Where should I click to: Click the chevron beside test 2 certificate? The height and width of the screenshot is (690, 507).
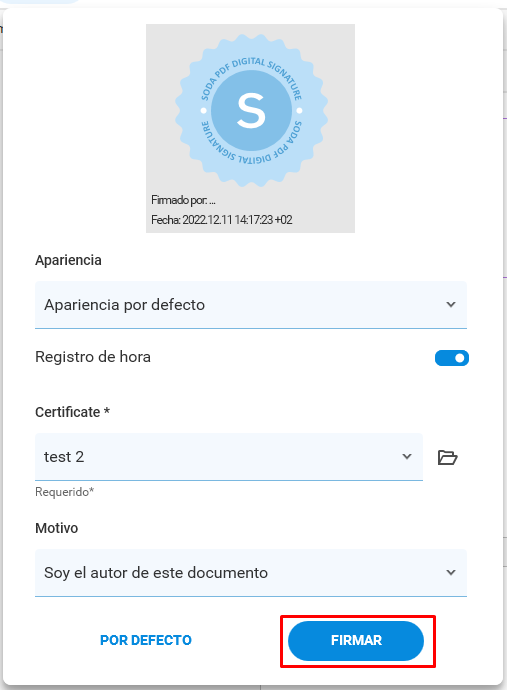pos(407,457)
